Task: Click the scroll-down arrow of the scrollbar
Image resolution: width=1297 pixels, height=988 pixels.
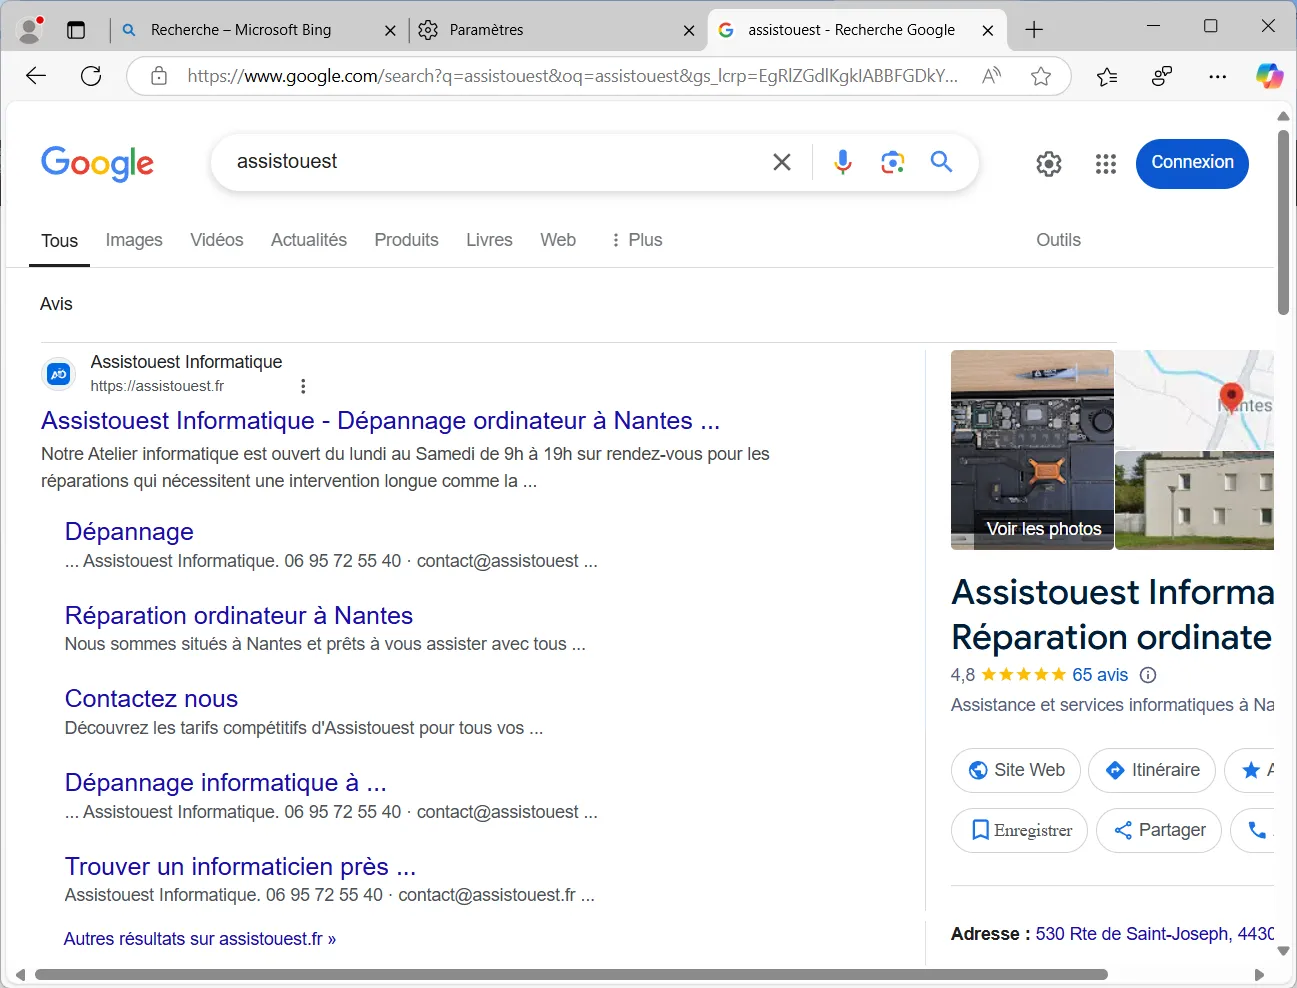Action: tap(1283, 951)
